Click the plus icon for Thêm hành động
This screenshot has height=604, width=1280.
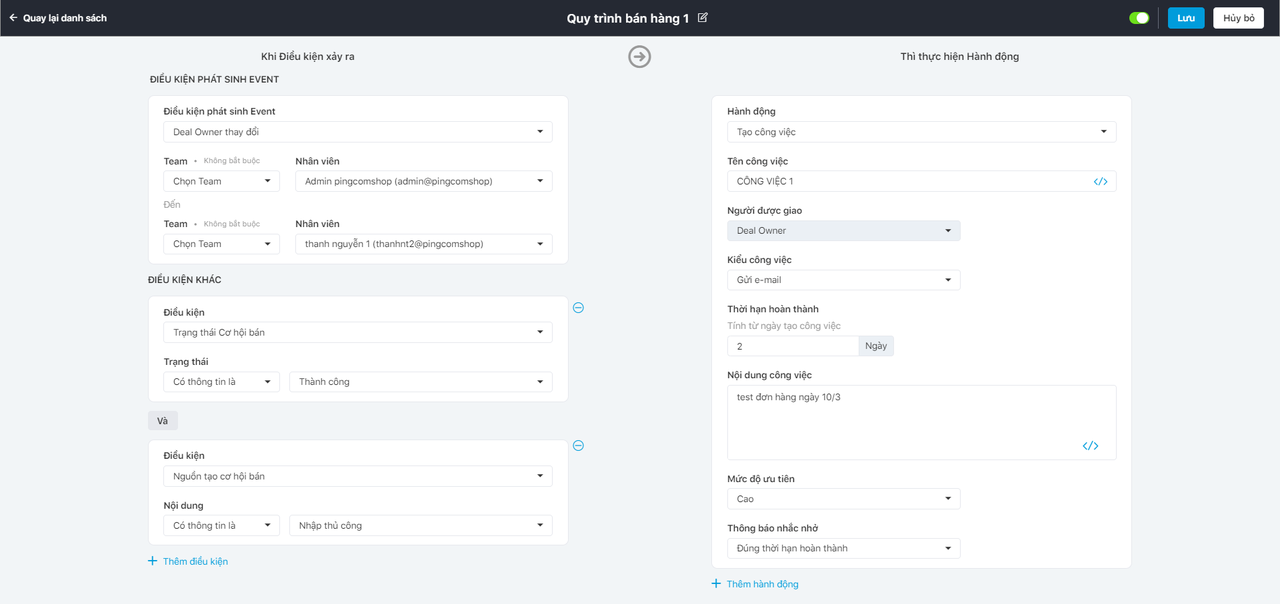[716, 584]
